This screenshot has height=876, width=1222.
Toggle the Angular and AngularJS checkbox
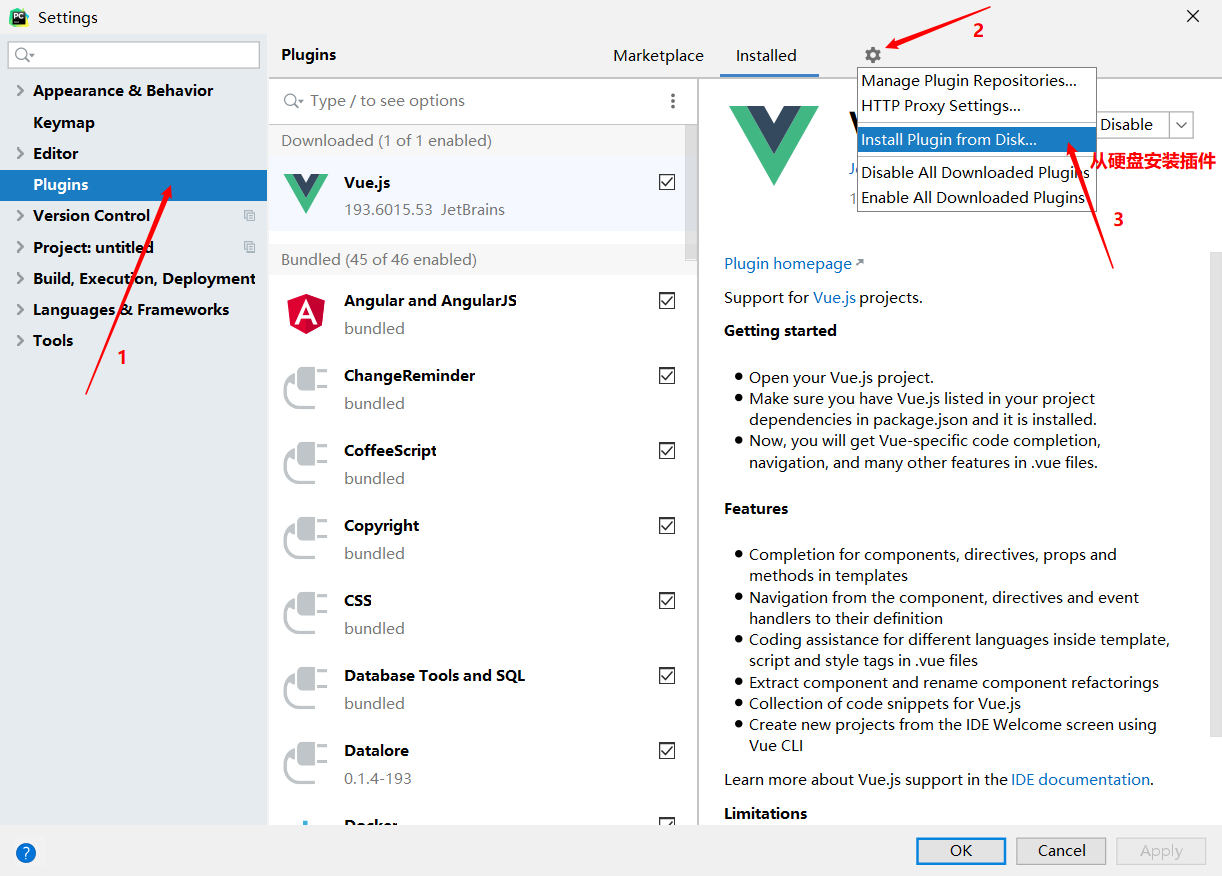pyautogui.click(x=667, y=300)
